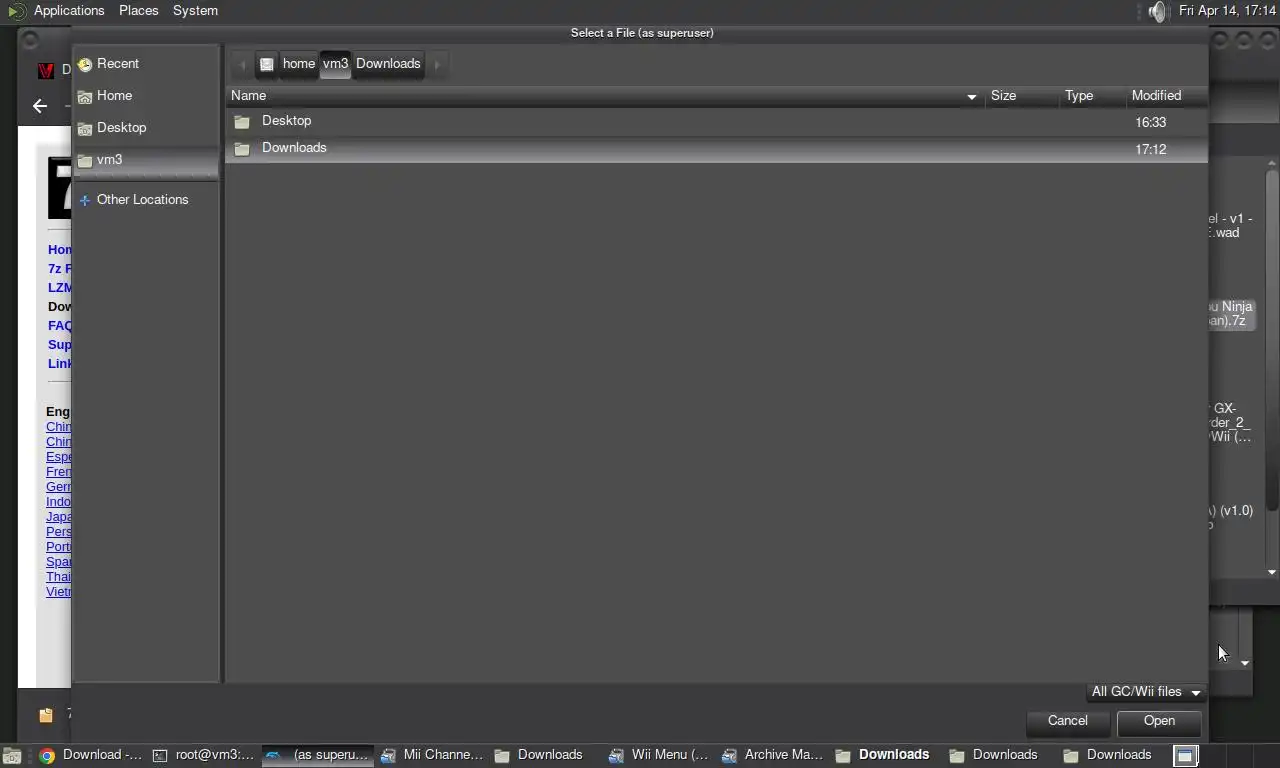Switch to the (as superu... taskbar entry
The width and height of the screenshot is (1280, 768).
pos(319,755)
